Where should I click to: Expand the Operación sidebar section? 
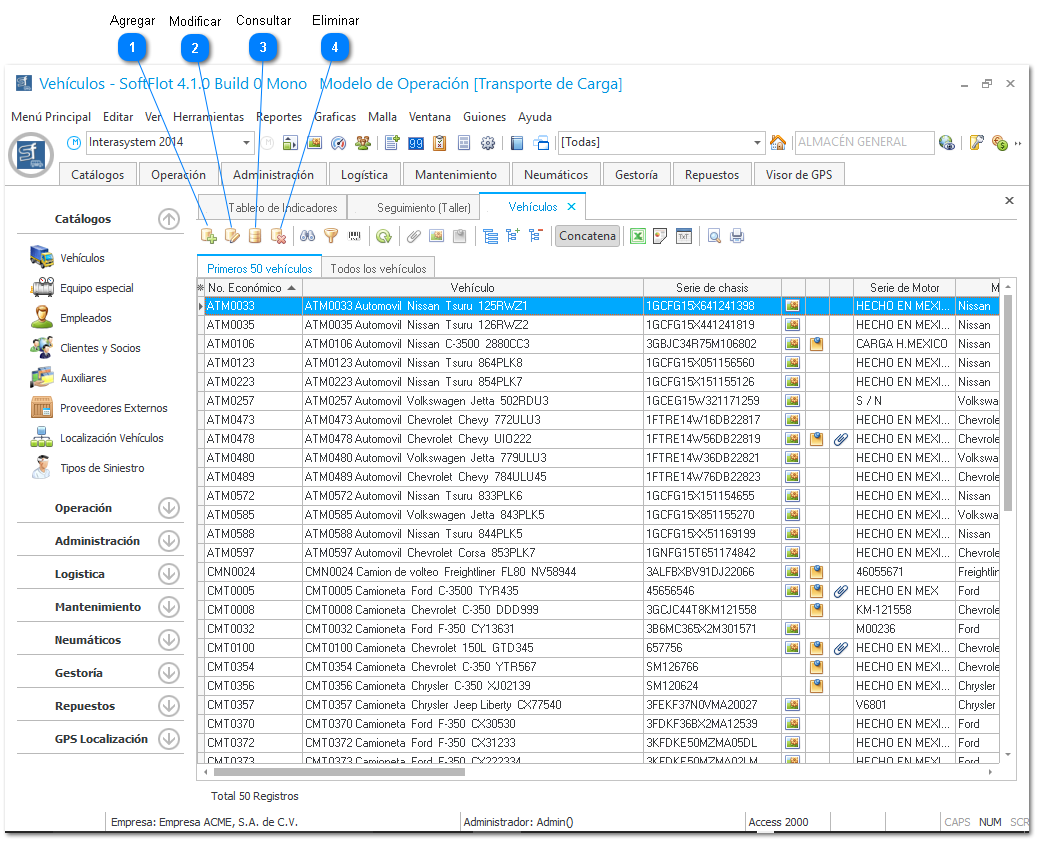point(169,508)
